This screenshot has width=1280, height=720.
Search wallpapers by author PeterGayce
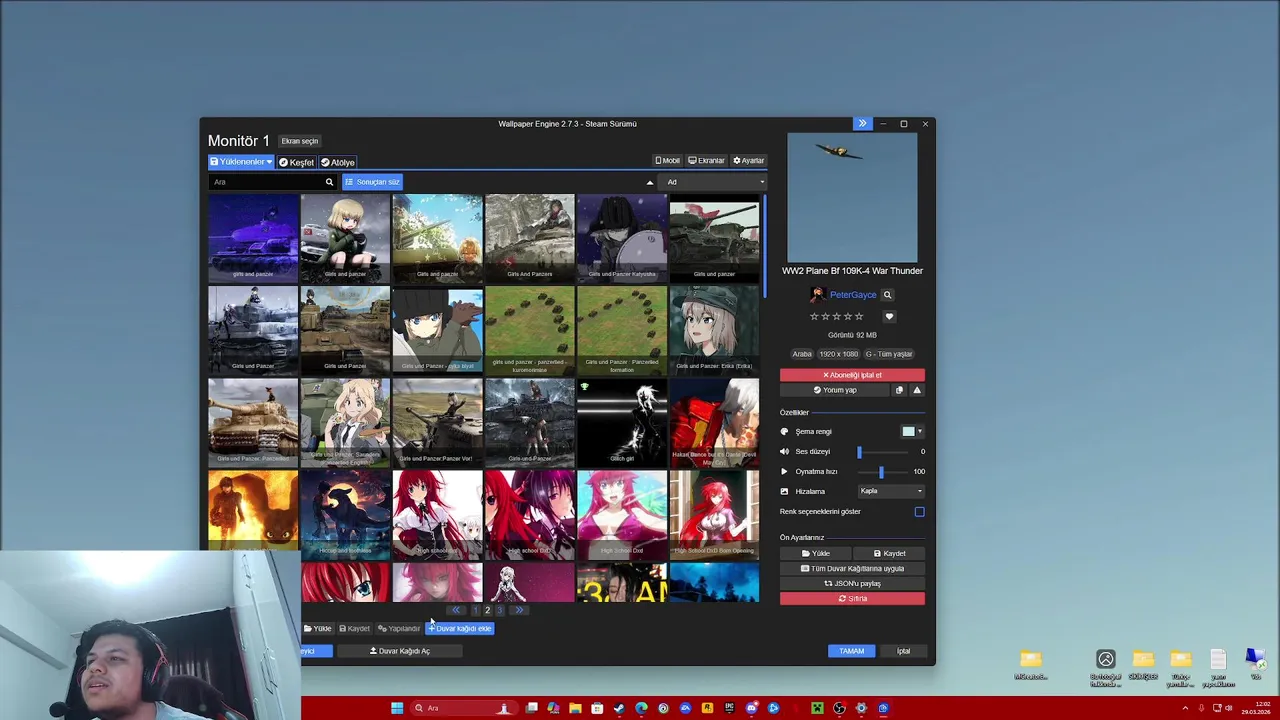pos(887,295)
